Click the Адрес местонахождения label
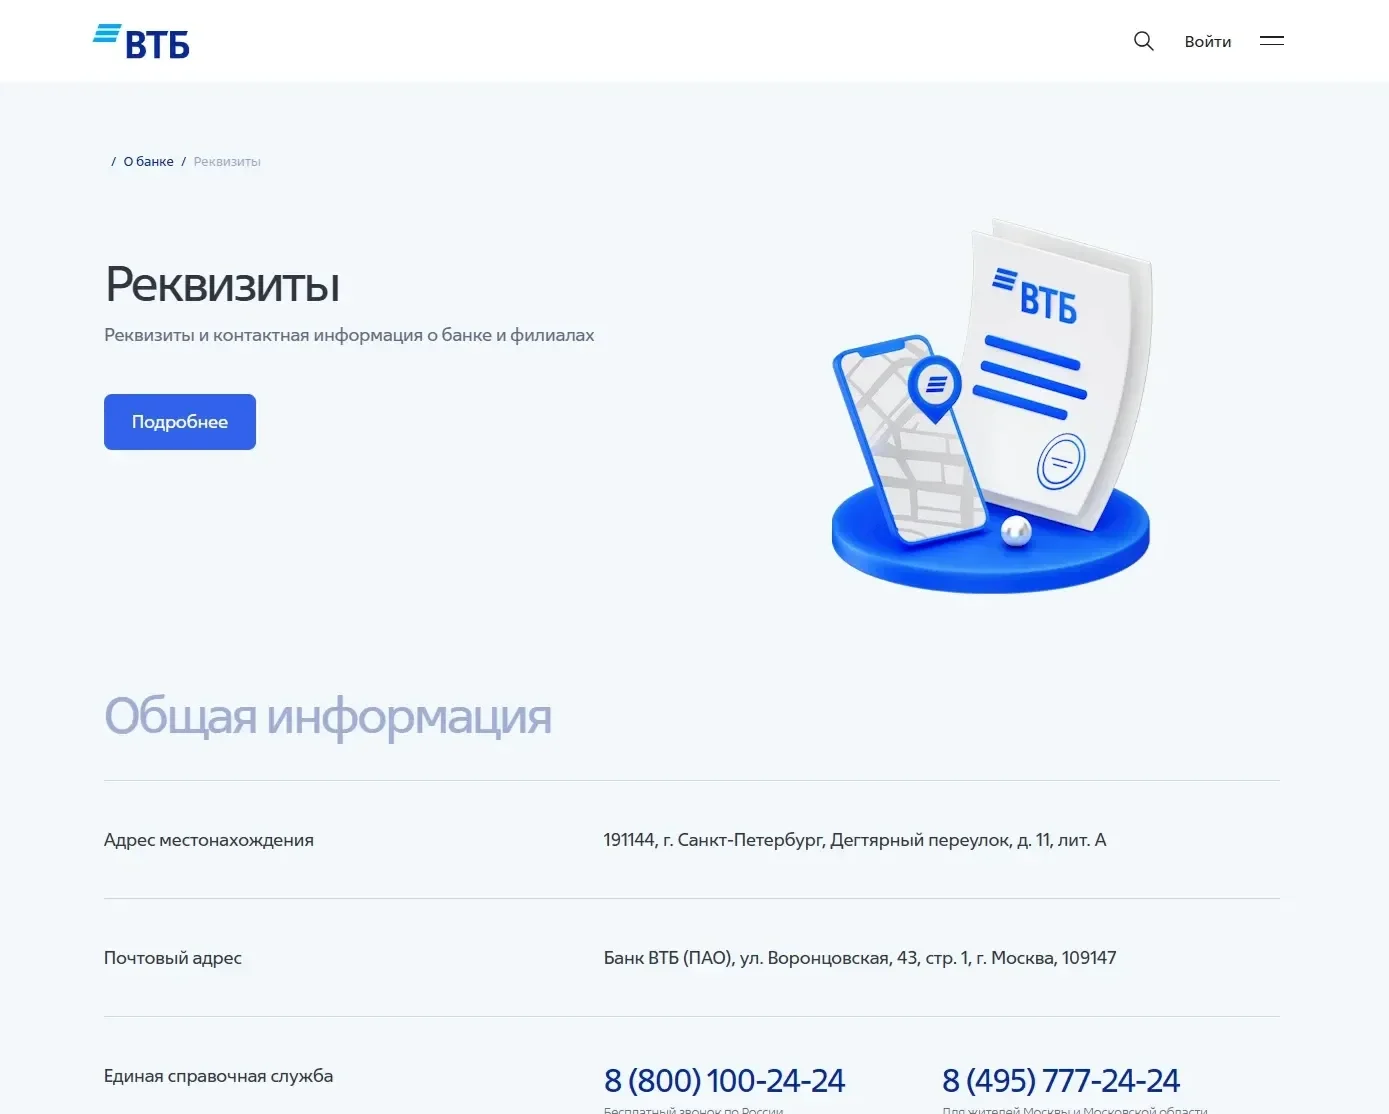 pos(209,840)
